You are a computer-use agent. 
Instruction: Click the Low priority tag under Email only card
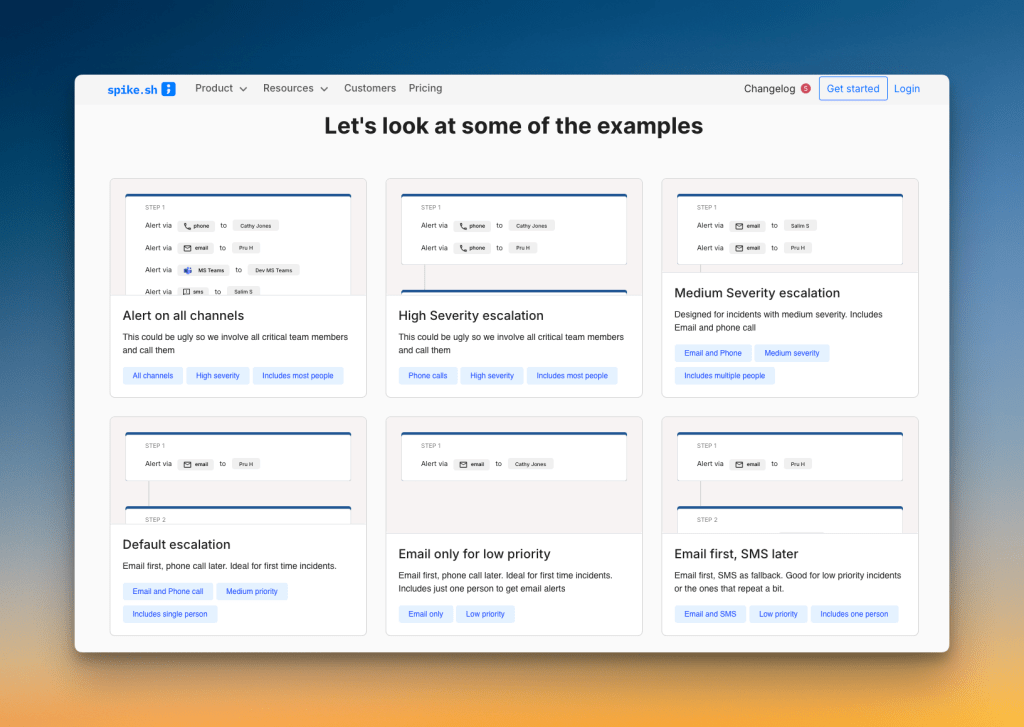(x=486, y=614)
